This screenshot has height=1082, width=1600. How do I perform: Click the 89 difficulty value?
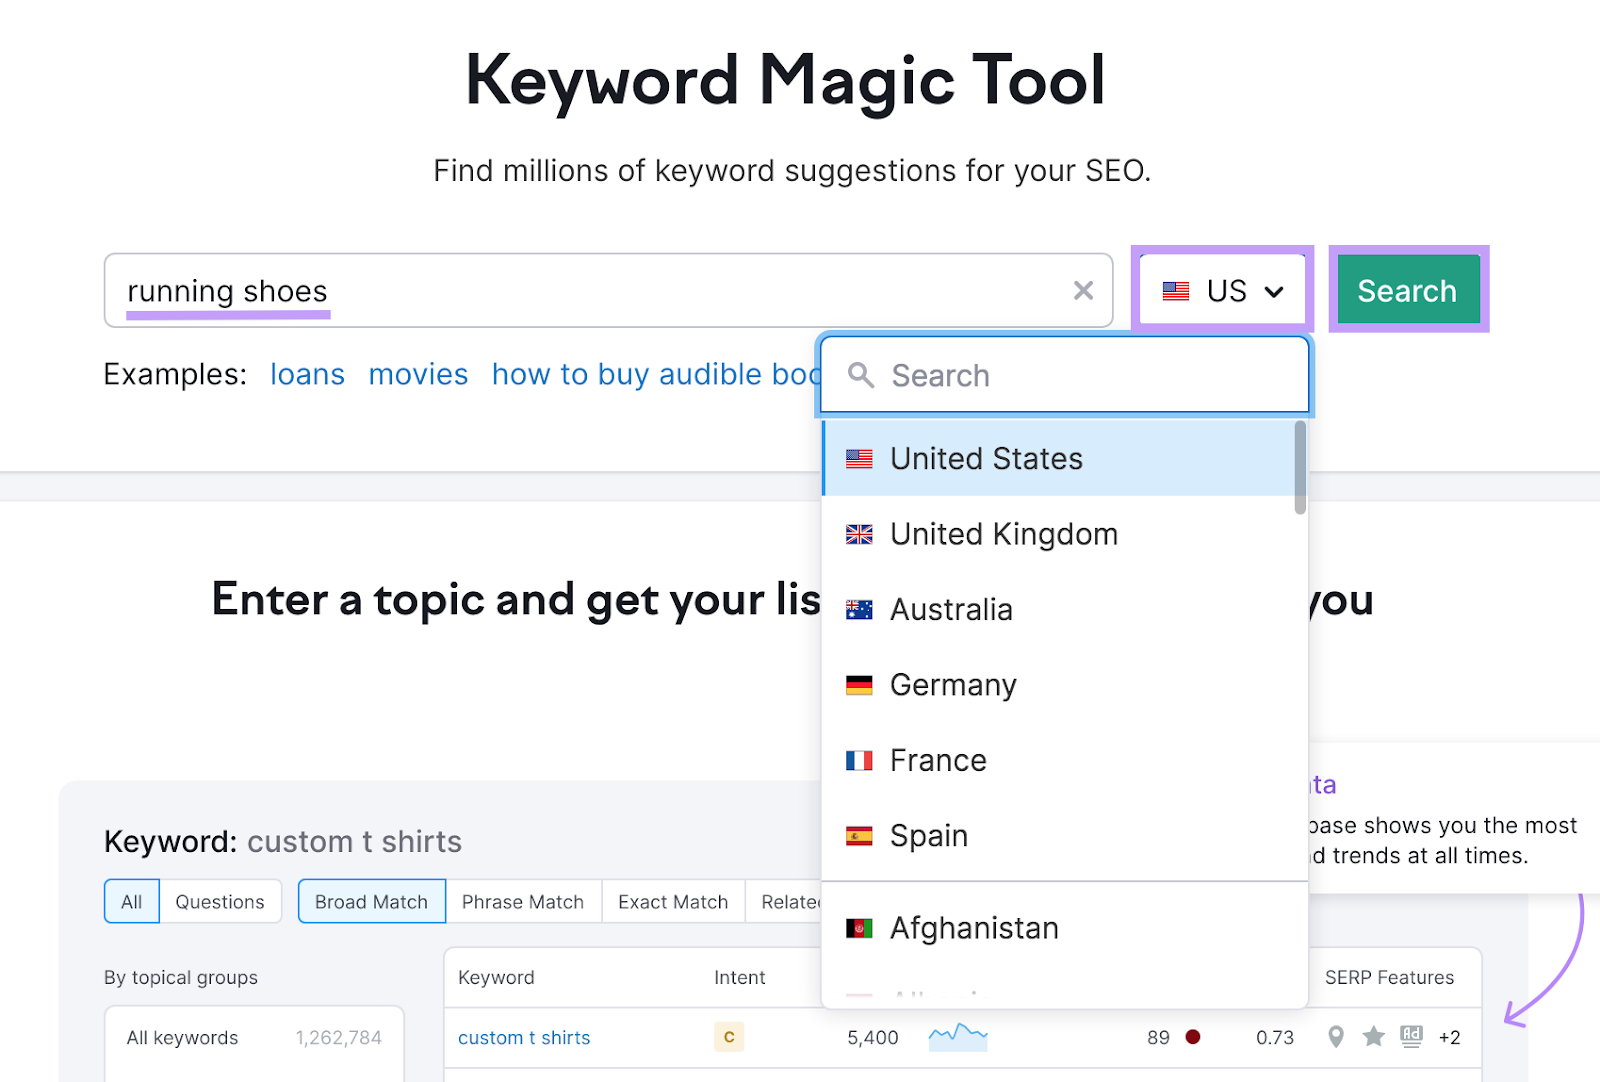(1159, 1038)
